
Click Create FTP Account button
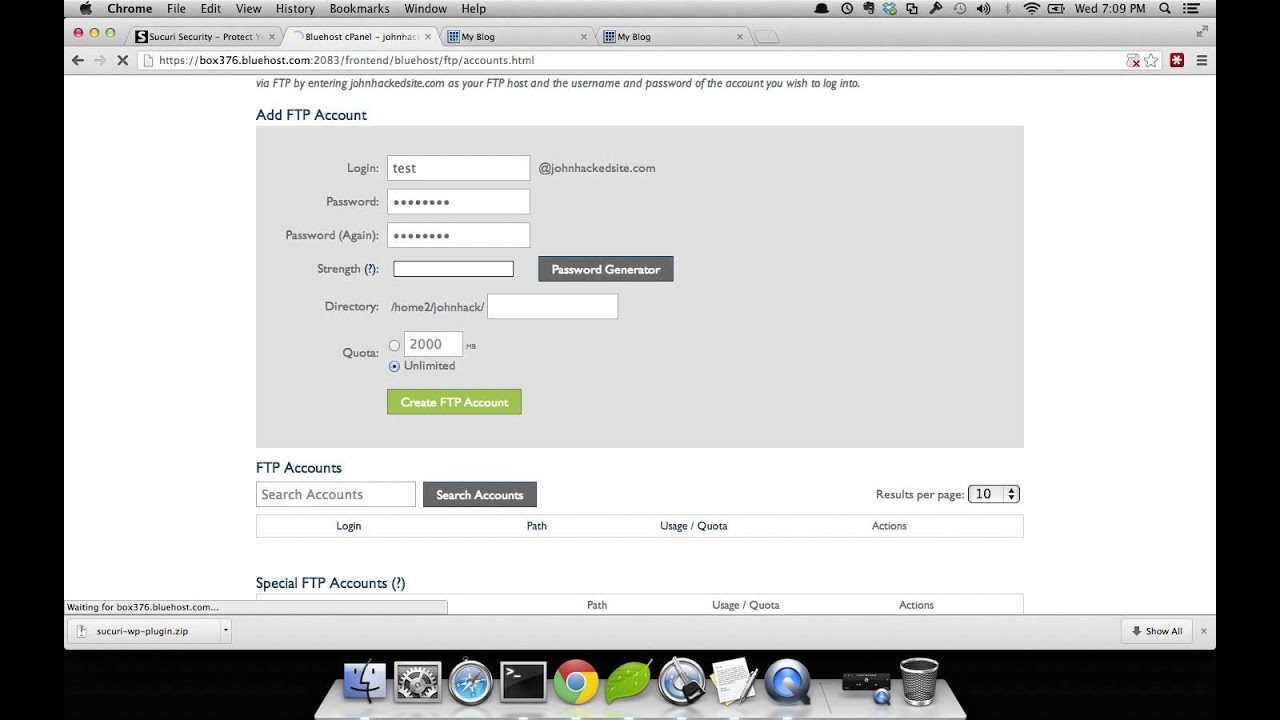click(454, 402)
